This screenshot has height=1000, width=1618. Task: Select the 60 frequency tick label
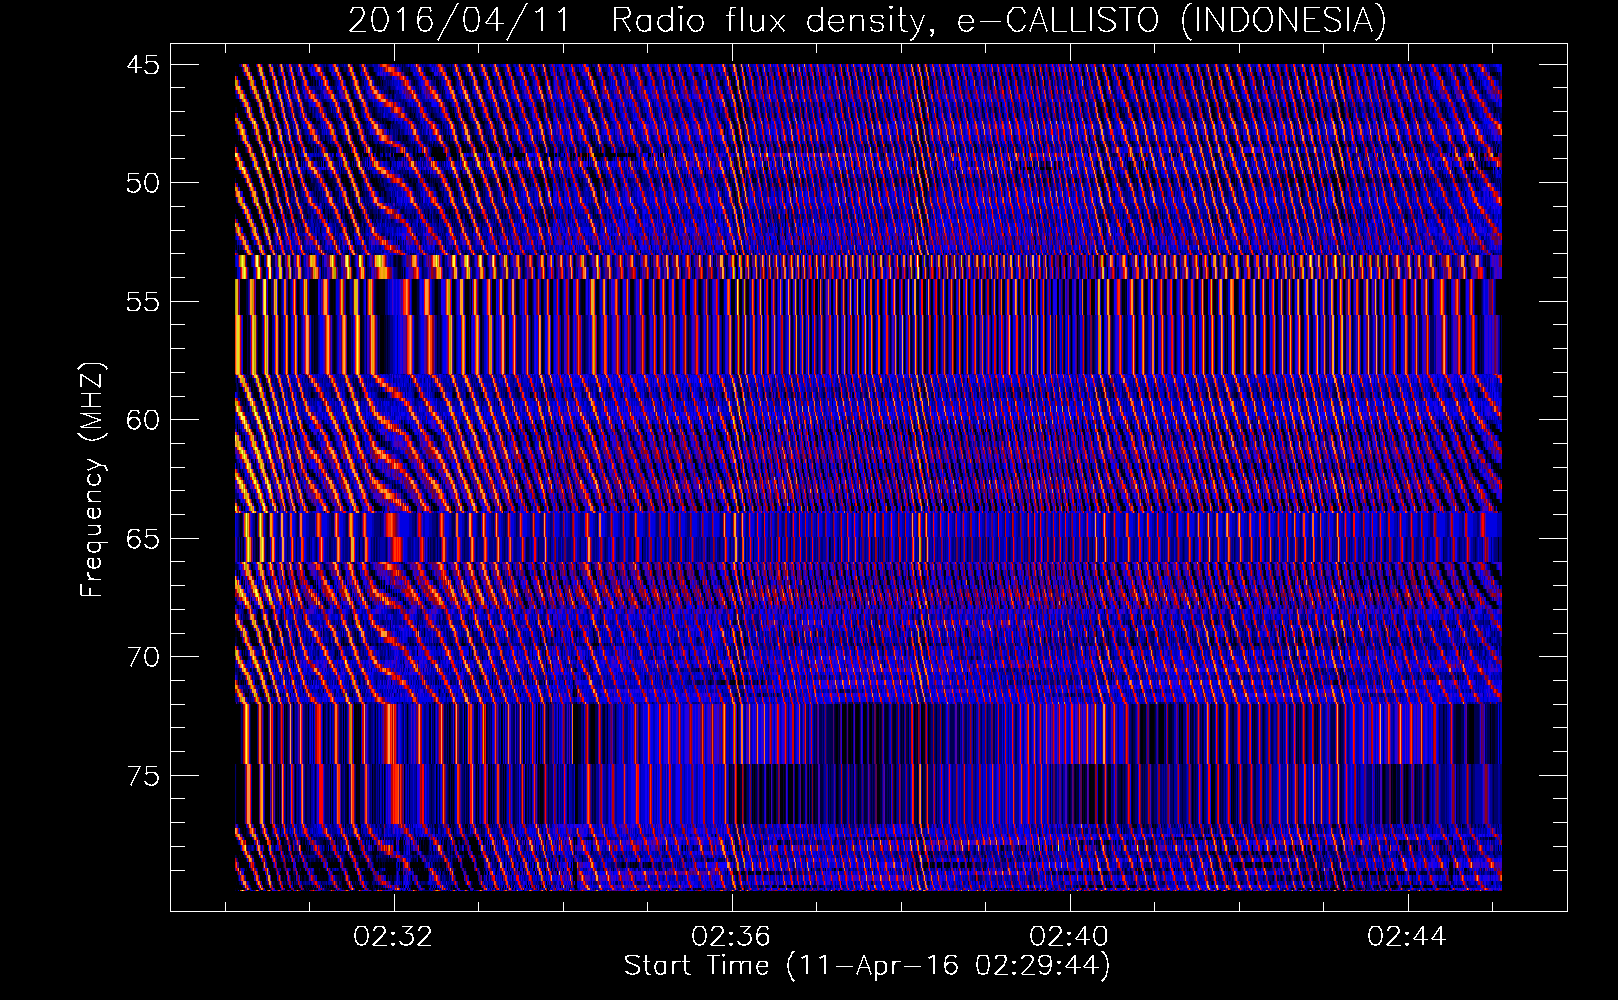pos(142,420)
